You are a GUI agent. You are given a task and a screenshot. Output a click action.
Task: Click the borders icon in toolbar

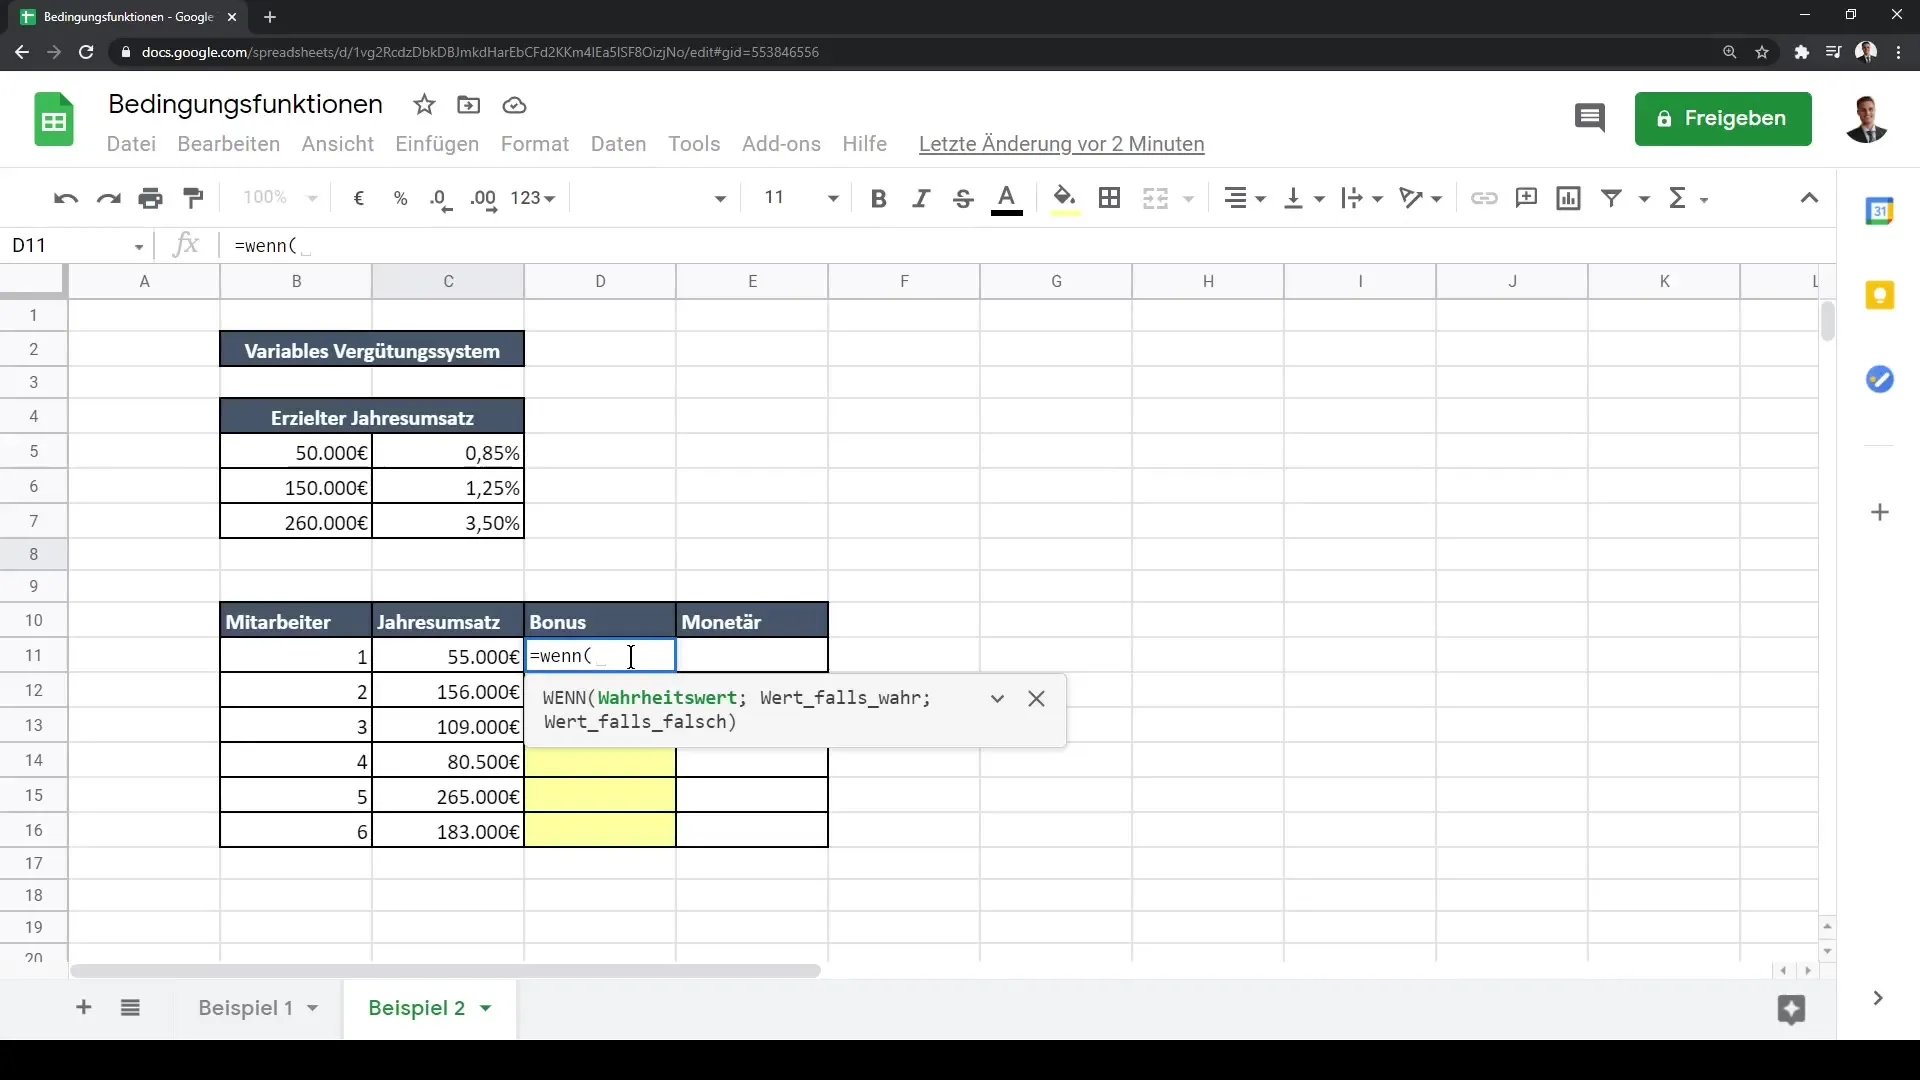click(x=1110, y=198)
